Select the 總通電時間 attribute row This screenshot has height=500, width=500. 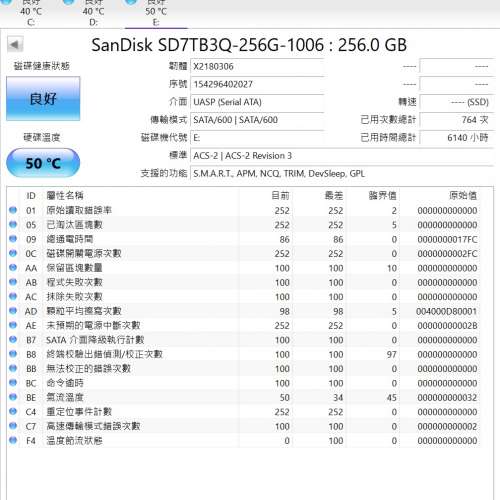[243, 239]
